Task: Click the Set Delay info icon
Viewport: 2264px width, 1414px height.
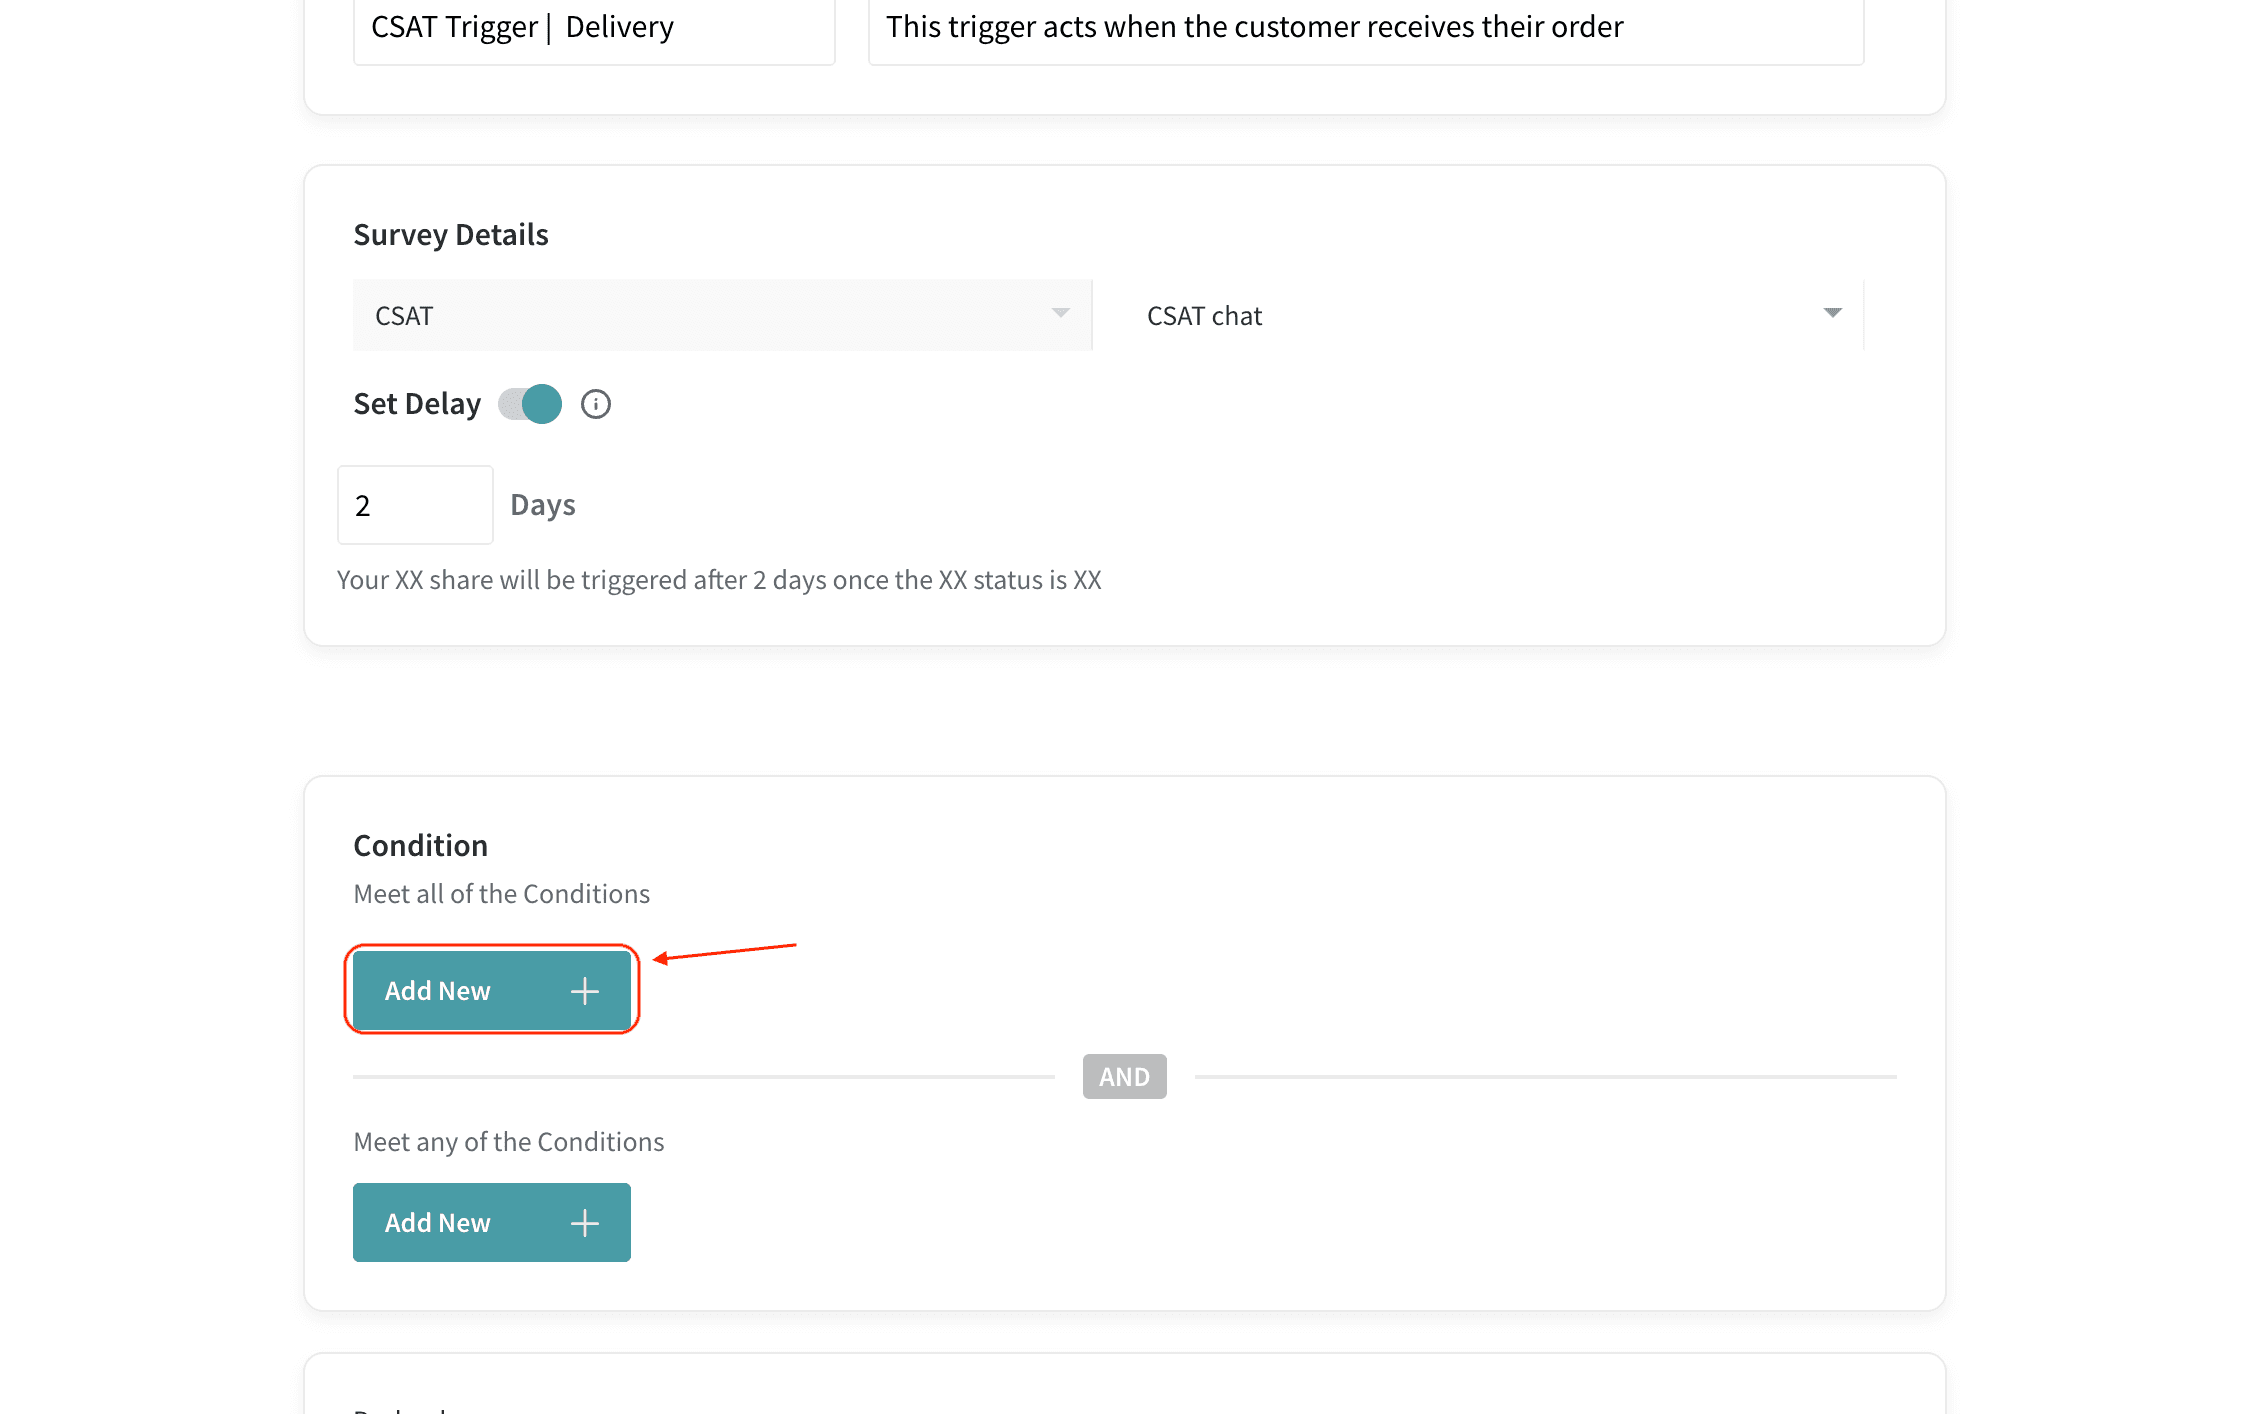Action: (x=595, y=404)
